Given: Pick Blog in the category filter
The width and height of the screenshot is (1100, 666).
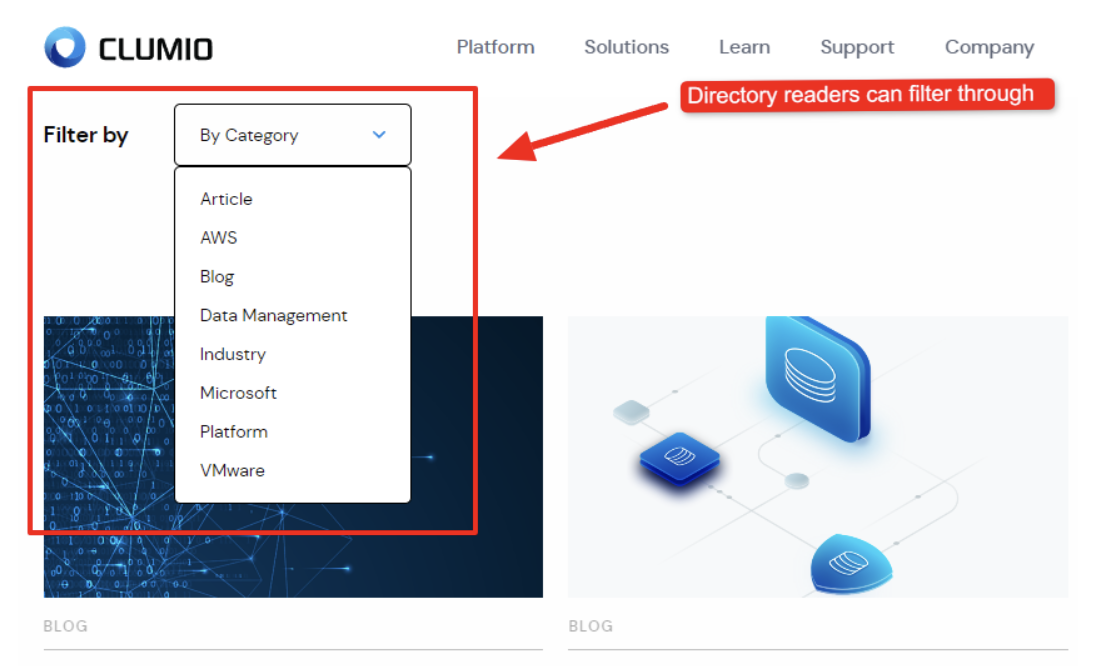Looking at the screenshot, I should pyautogui.click(x=217, y=277).
